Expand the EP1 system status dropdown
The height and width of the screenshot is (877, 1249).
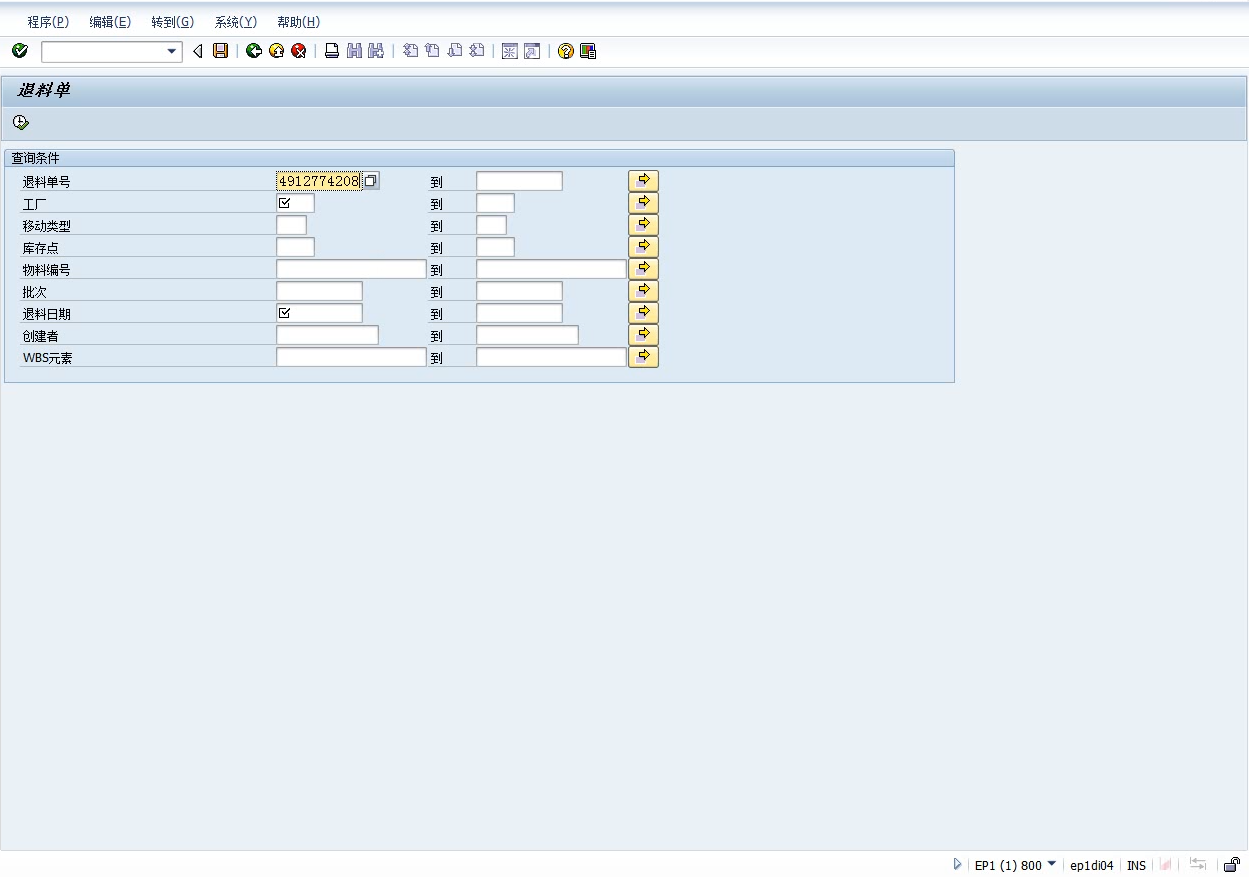pos(1051,864)
